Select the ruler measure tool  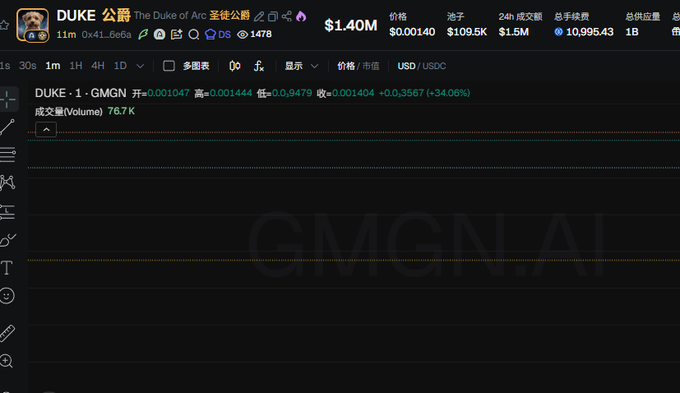(7, 333)
